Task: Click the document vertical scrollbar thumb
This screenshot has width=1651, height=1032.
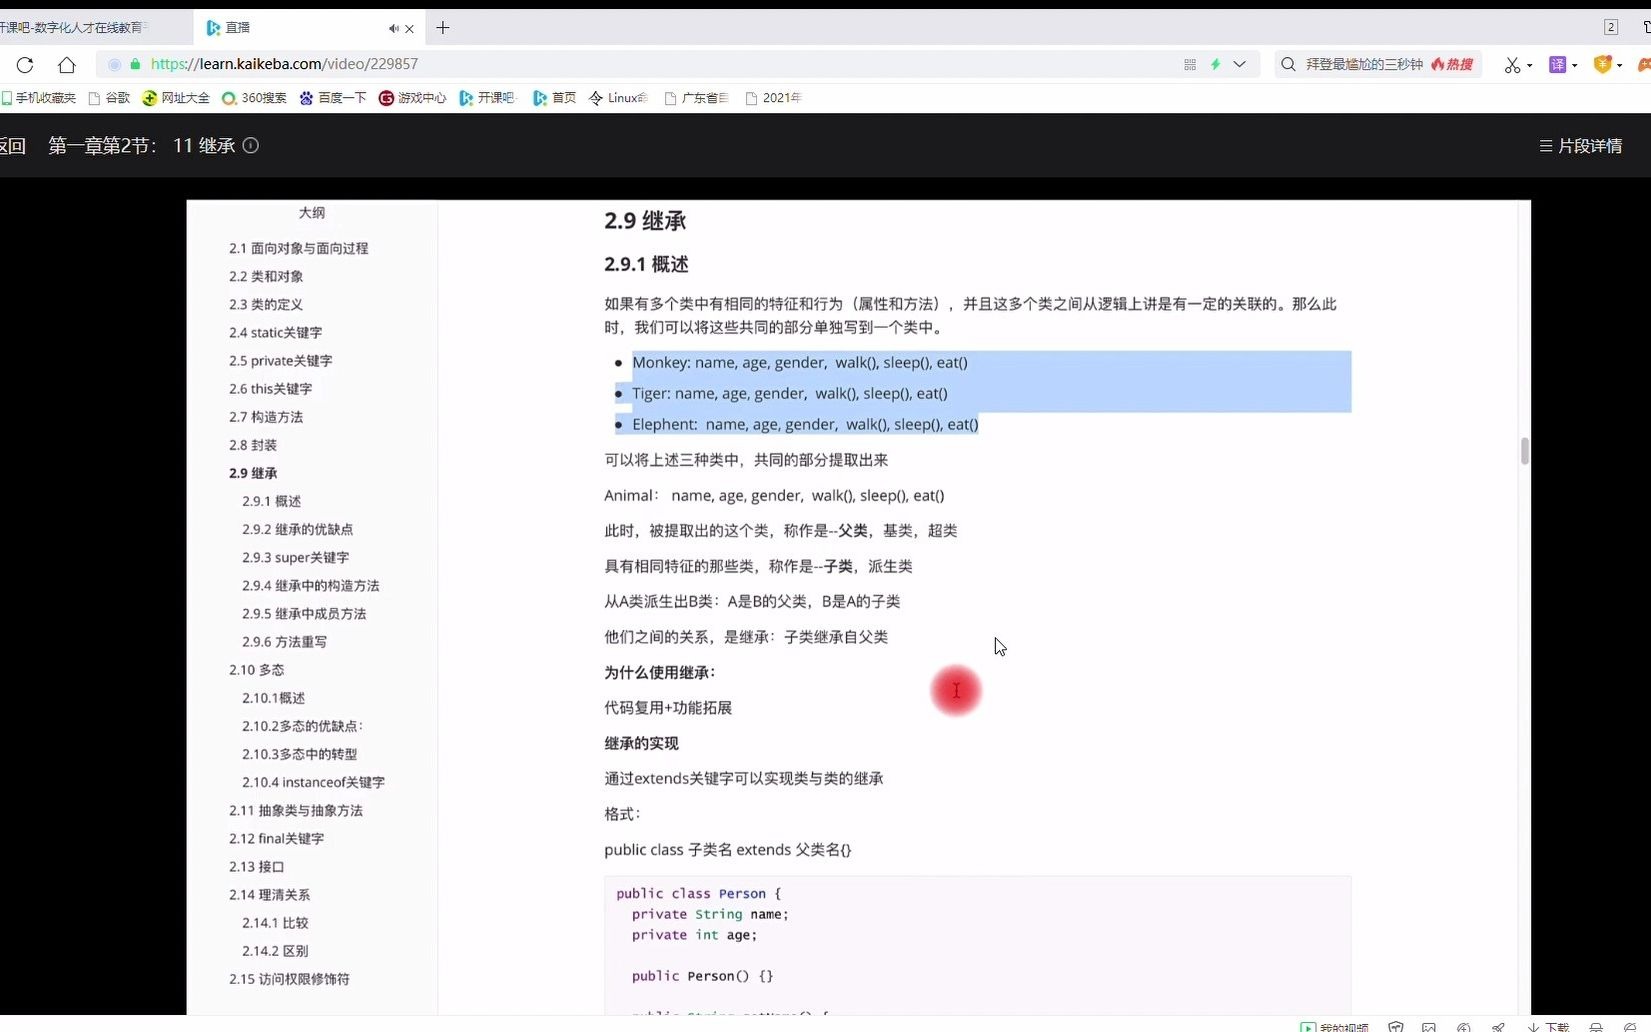Action: coord(1524,451)
